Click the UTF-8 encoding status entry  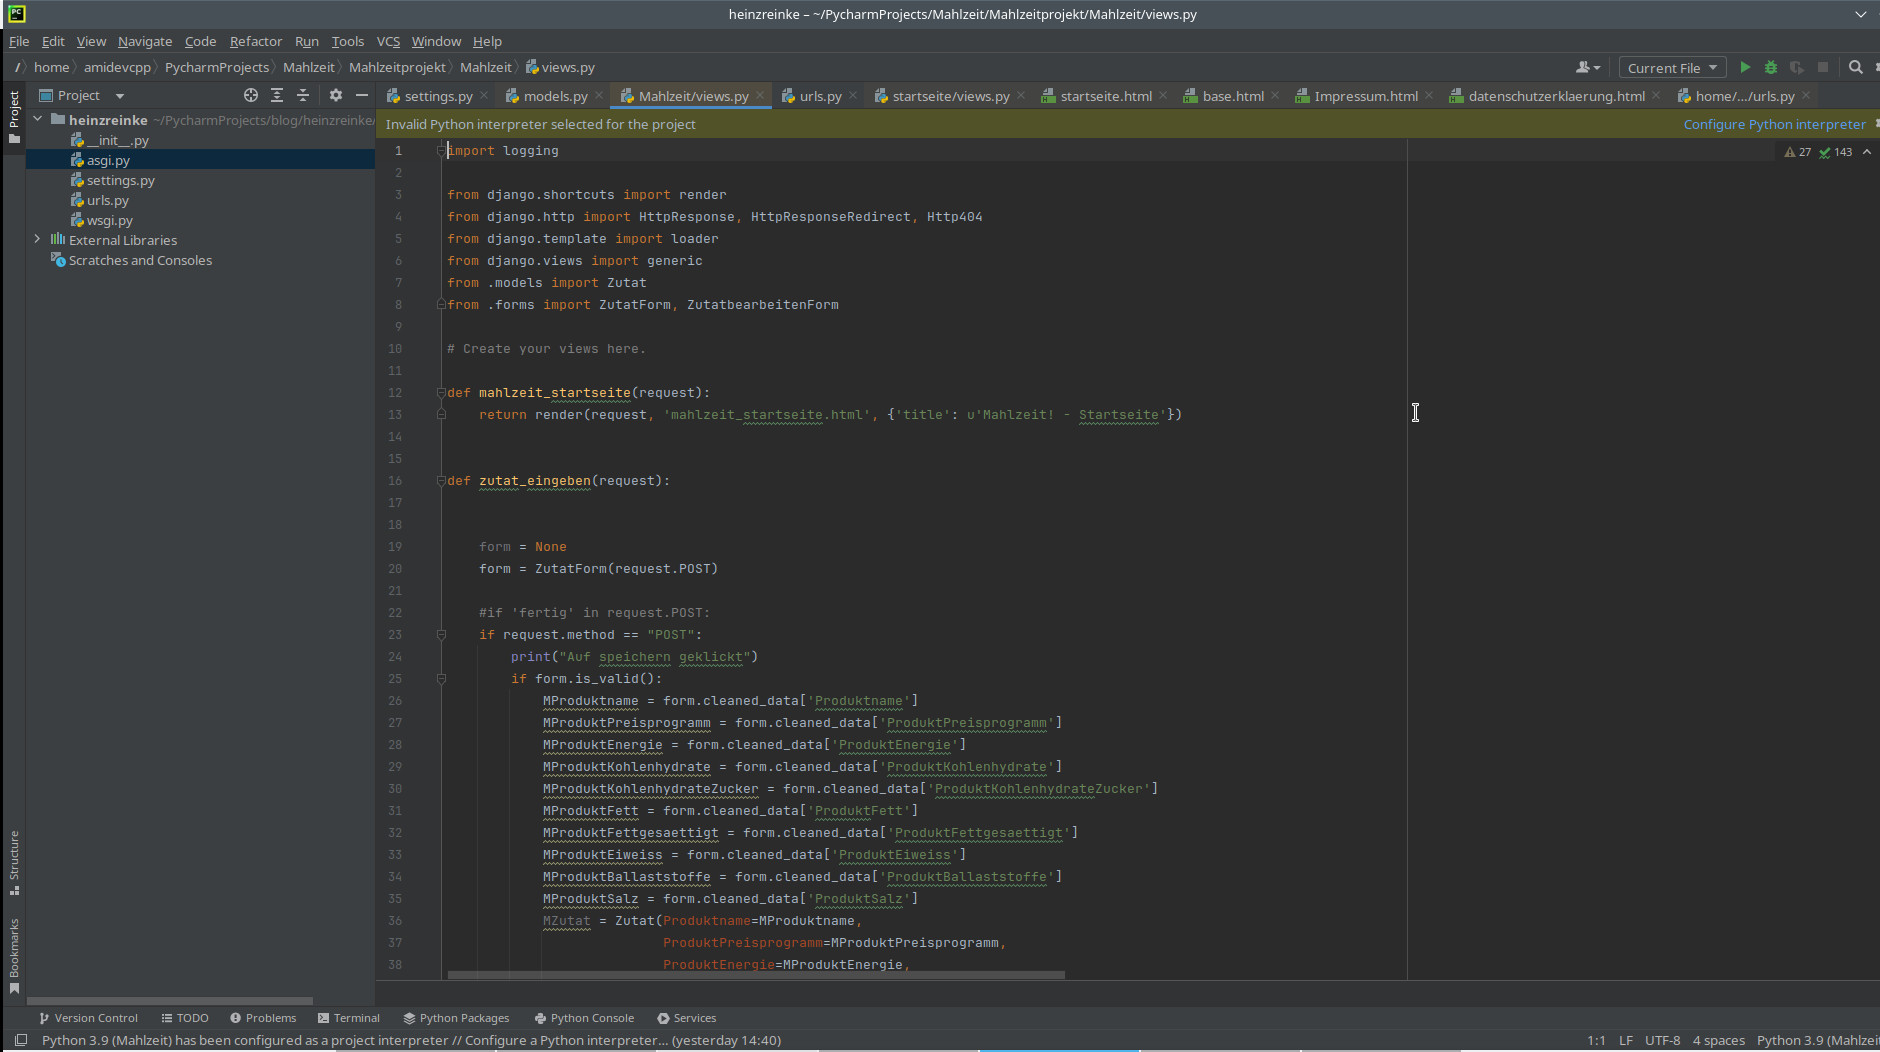(x=1662, y=1040)
